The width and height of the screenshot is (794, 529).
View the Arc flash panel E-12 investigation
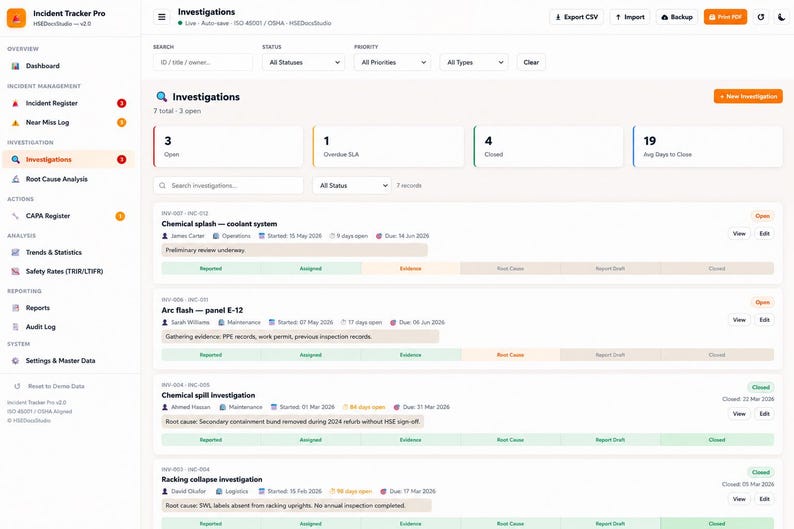[x=739, y=320]
